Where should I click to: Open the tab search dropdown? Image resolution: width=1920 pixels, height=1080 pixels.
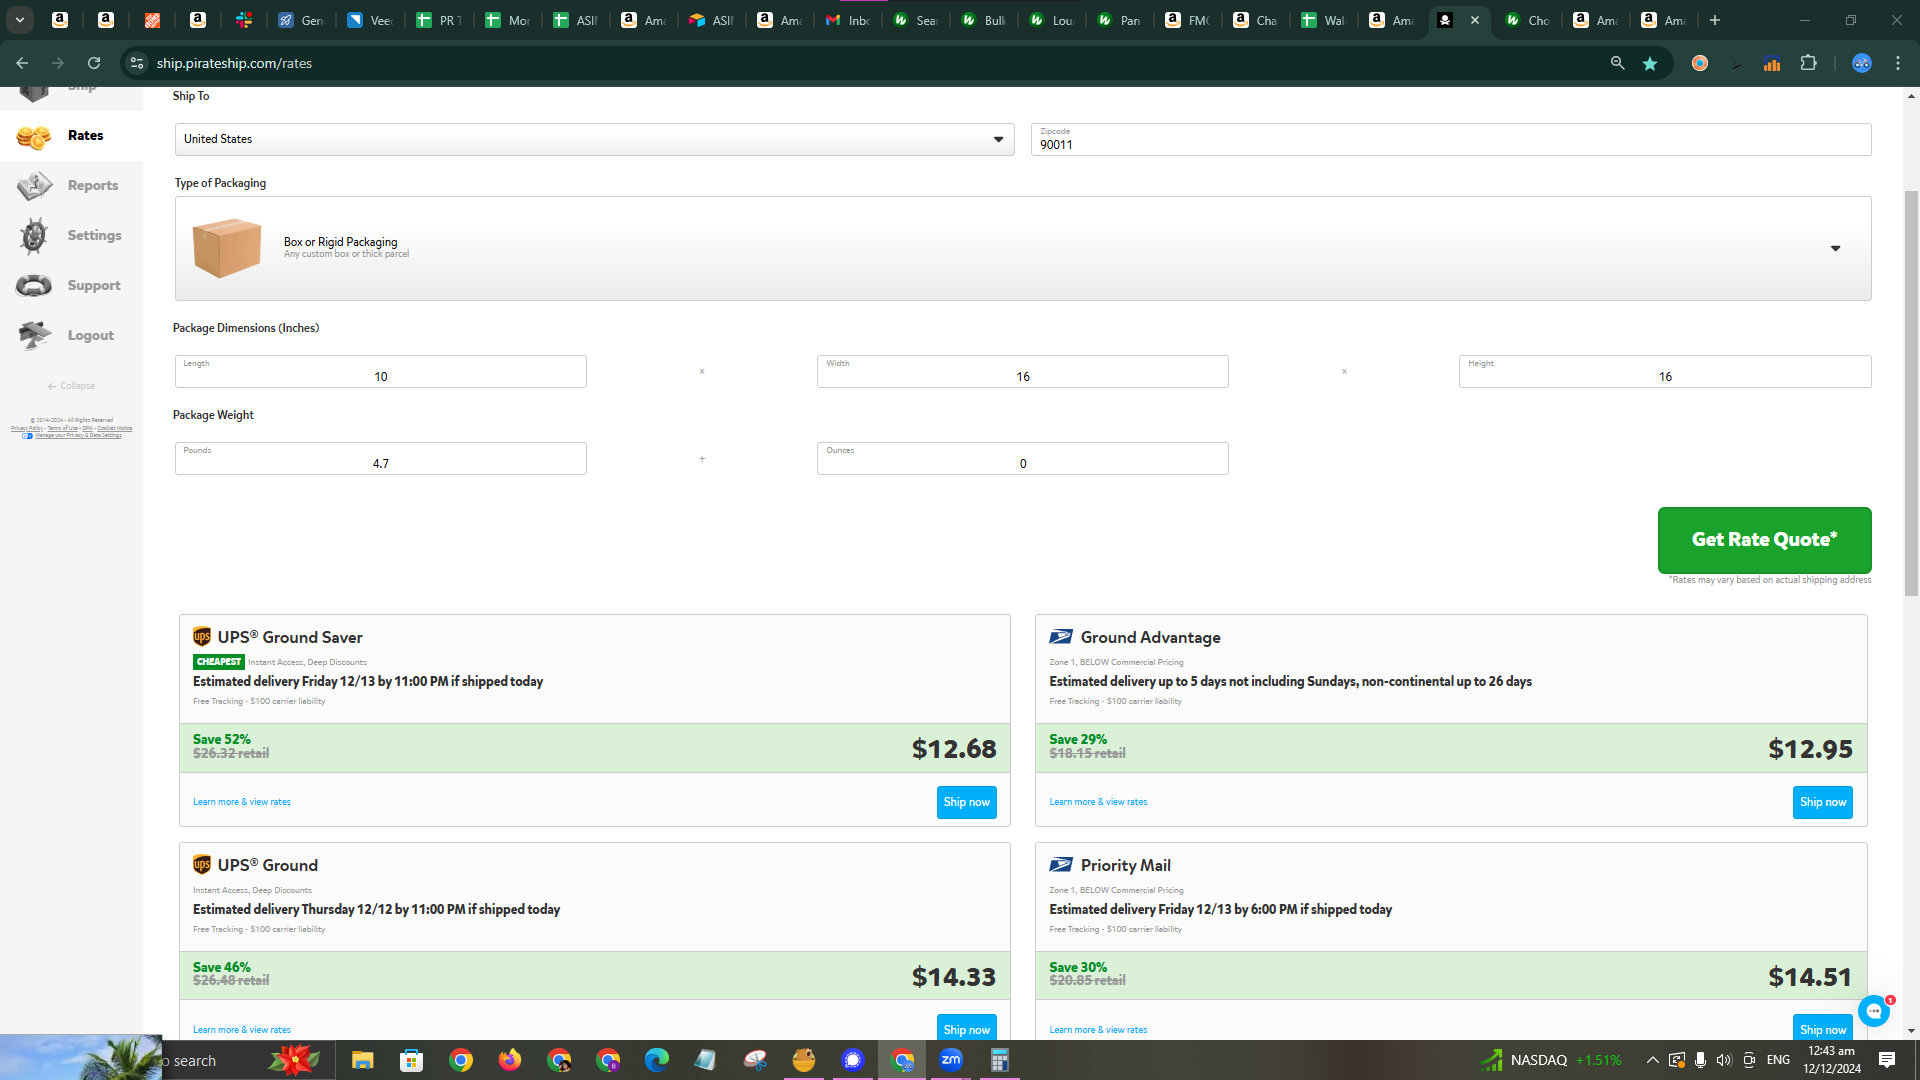pos(20,20)
